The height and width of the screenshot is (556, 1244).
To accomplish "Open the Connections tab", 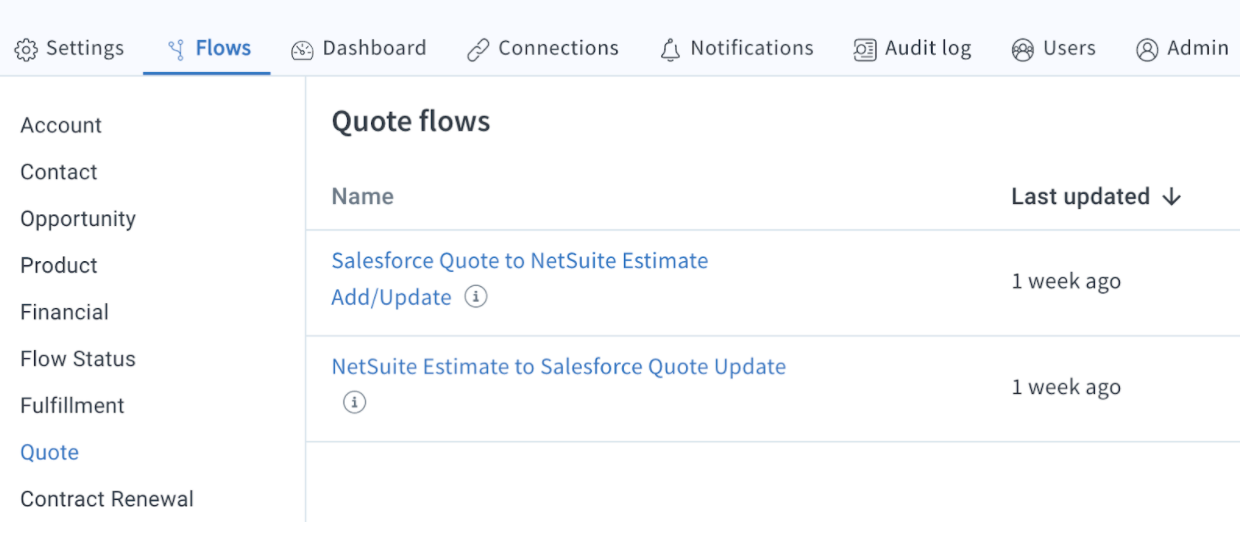I will point(543,48).
